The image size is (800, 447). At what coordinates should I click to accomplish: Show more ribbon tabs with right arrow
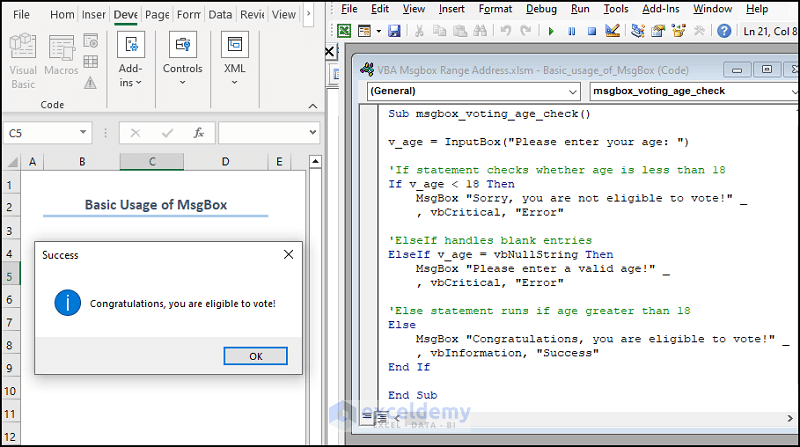(x=308, y=14)
